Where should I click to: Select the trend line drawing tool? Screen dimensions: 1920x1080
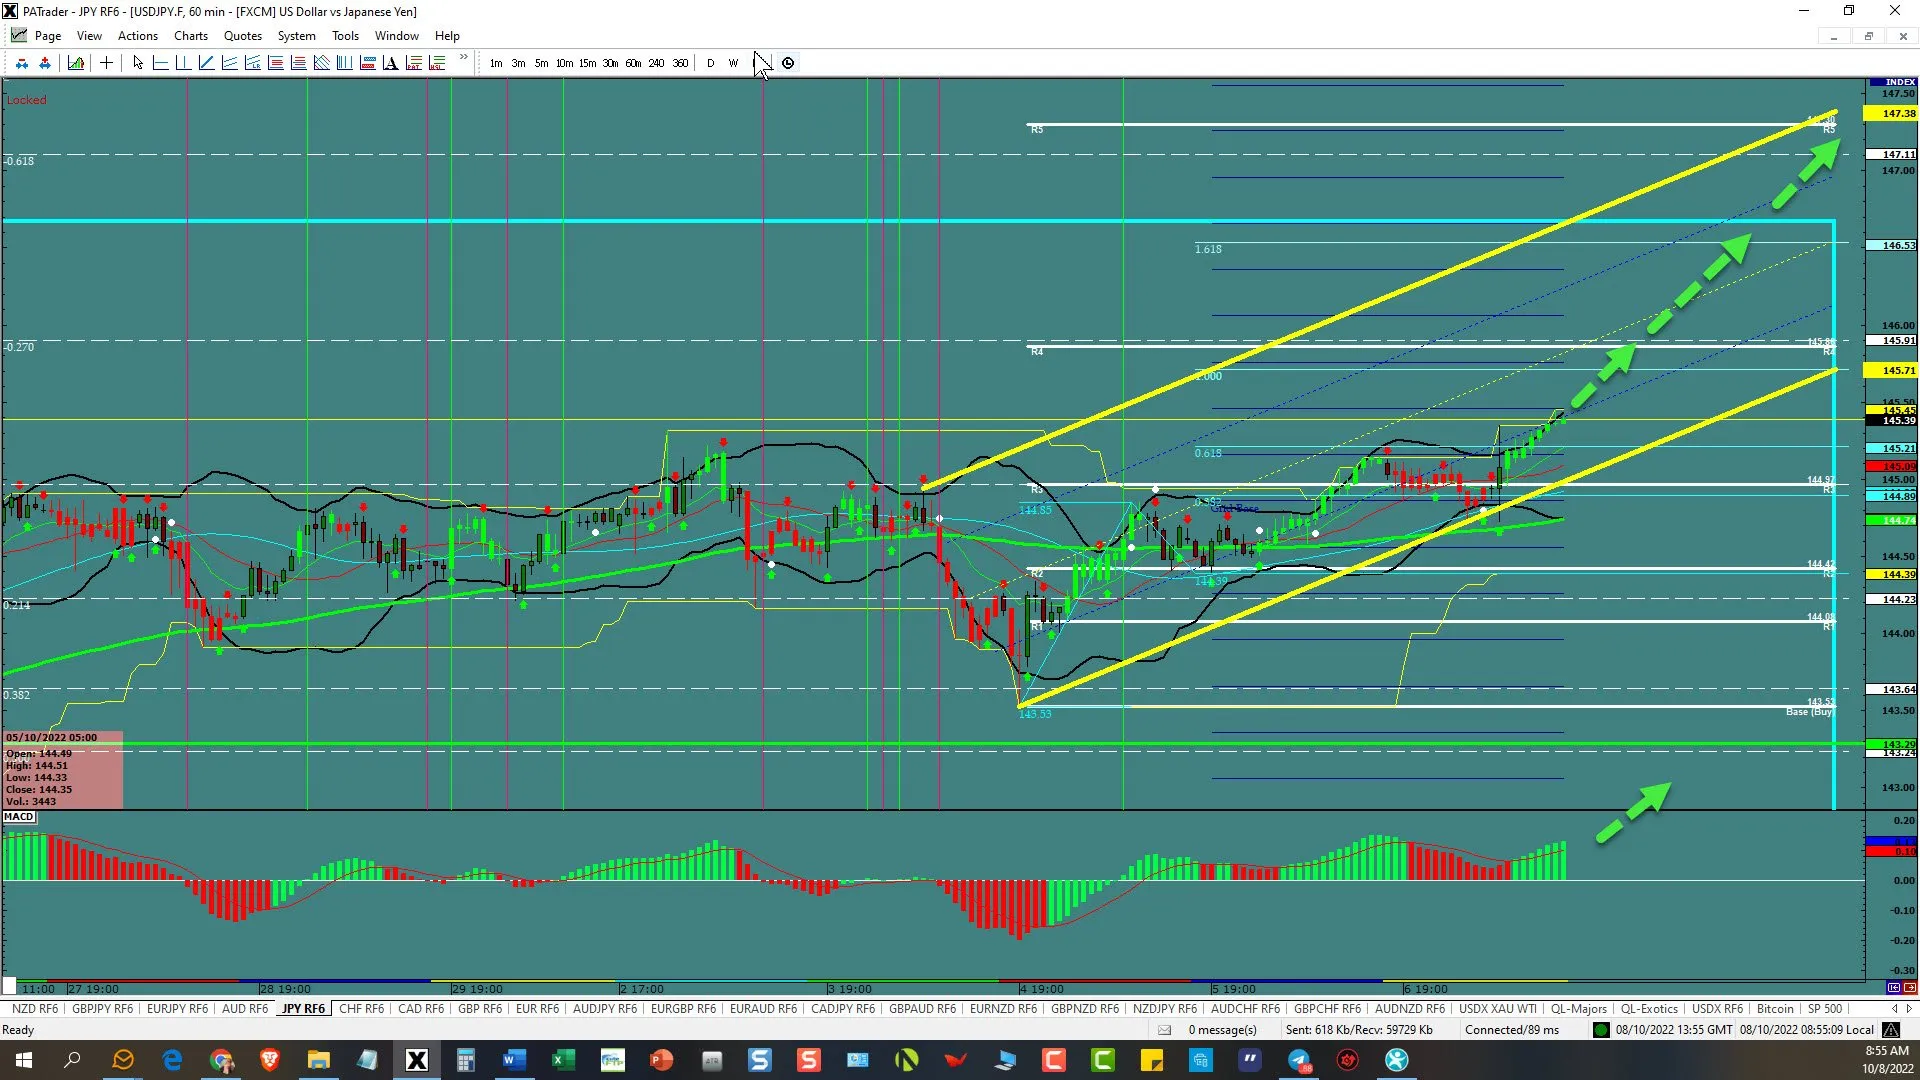[206, 63]
